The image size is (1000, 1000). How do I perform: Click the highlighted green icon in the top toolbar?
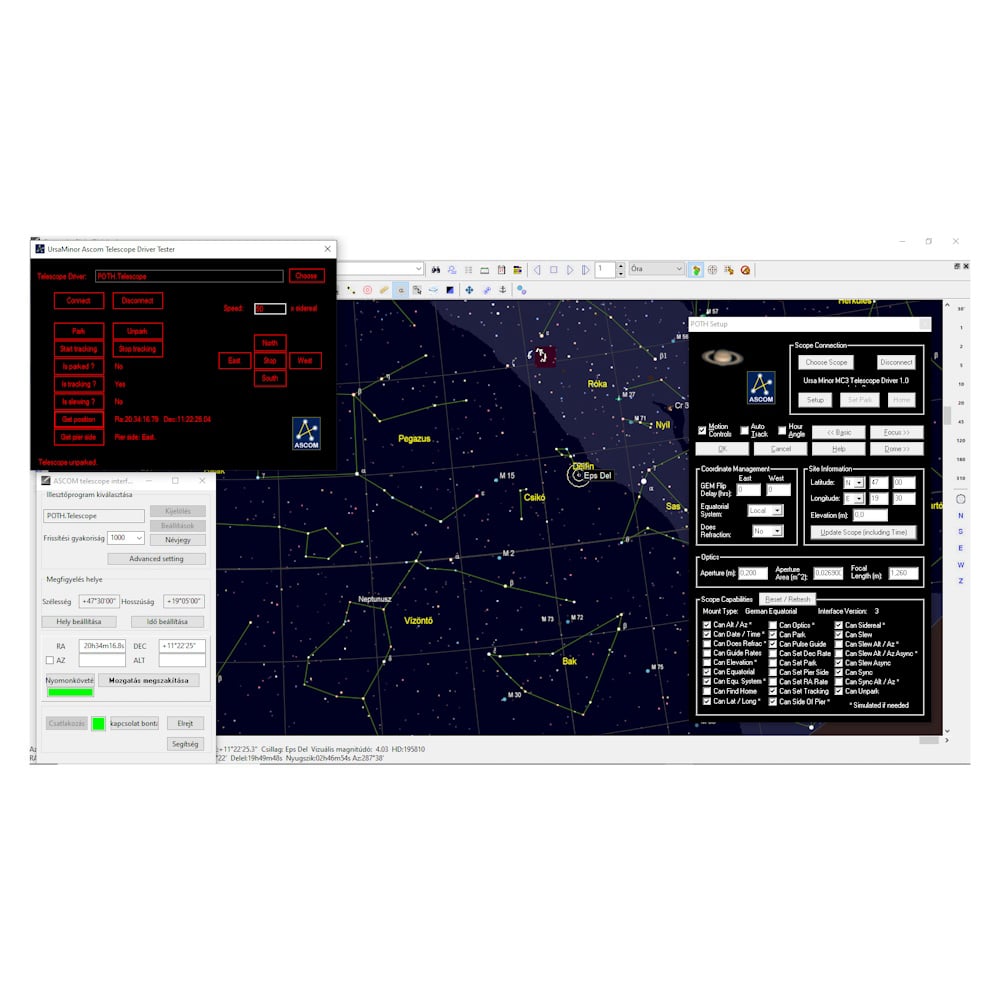point(696,270)
